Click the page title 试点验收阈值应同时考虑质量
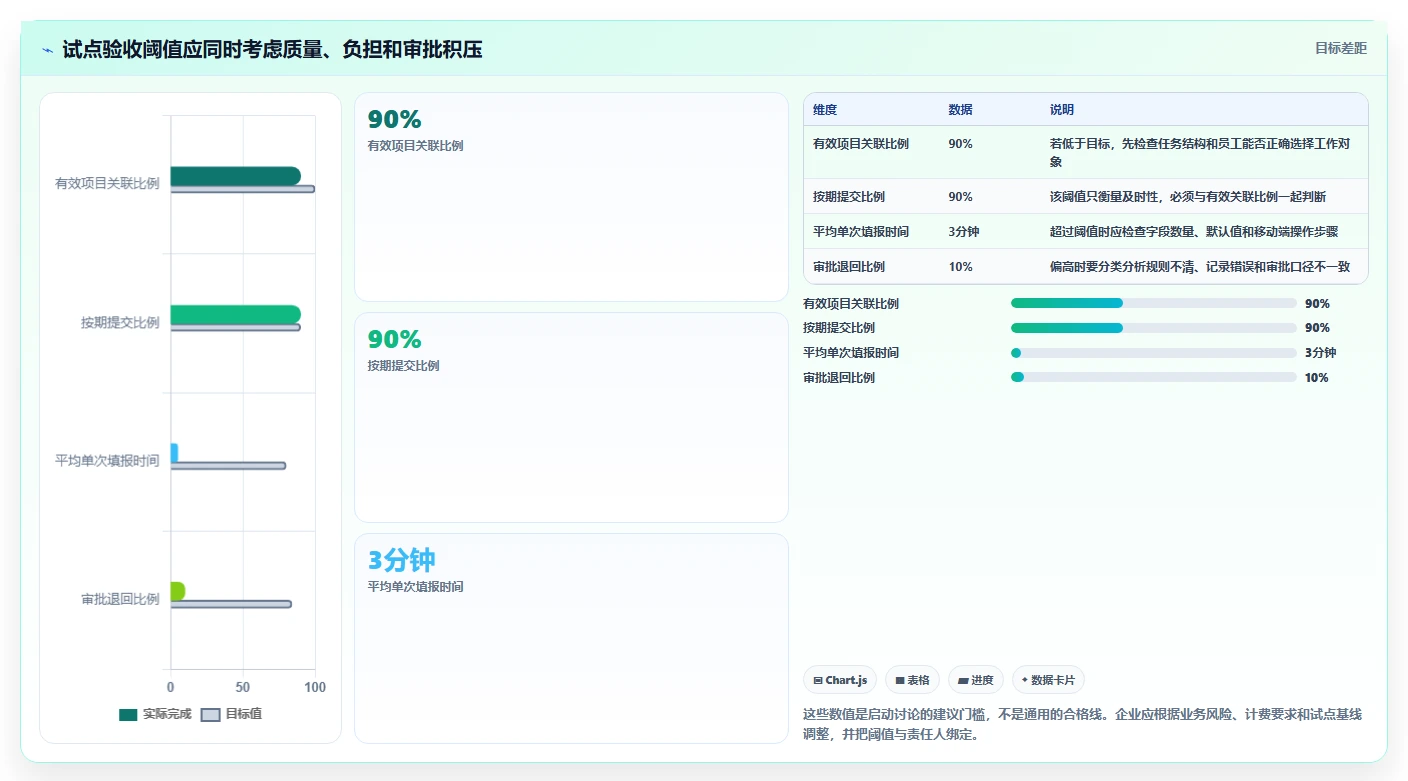 pyautogui.click(x=272, y=49)
